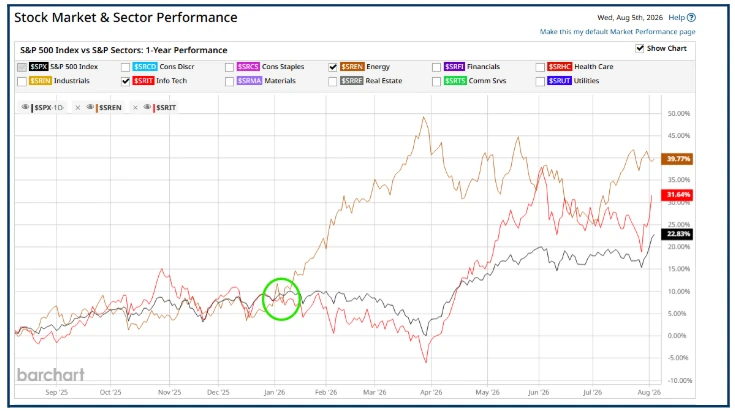This screenshot has width=735, height=411.
Task: Click the black $SPX symbol badge
Action: tap(38, 67)
